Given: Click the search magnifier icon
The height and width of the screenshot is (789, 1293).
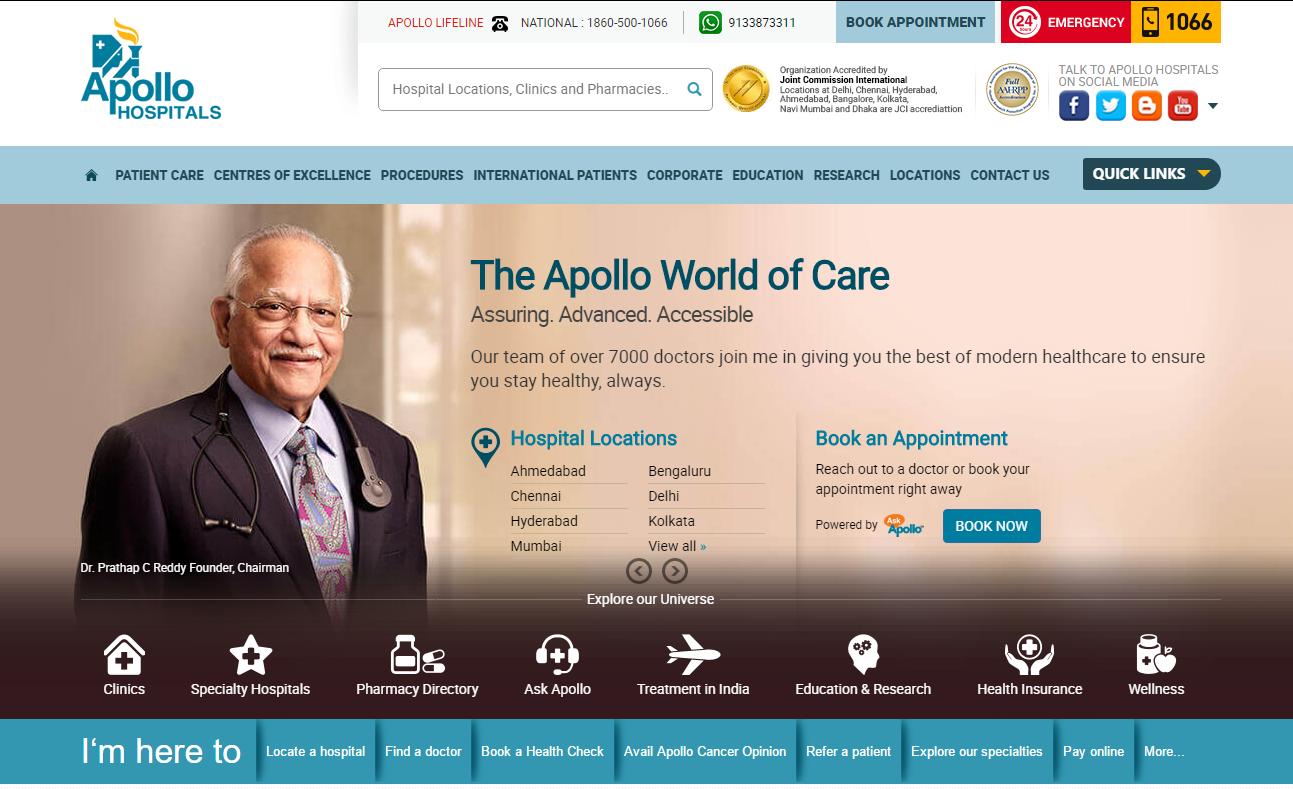Looking at the screenshot, I should click(x=694, y=89).
